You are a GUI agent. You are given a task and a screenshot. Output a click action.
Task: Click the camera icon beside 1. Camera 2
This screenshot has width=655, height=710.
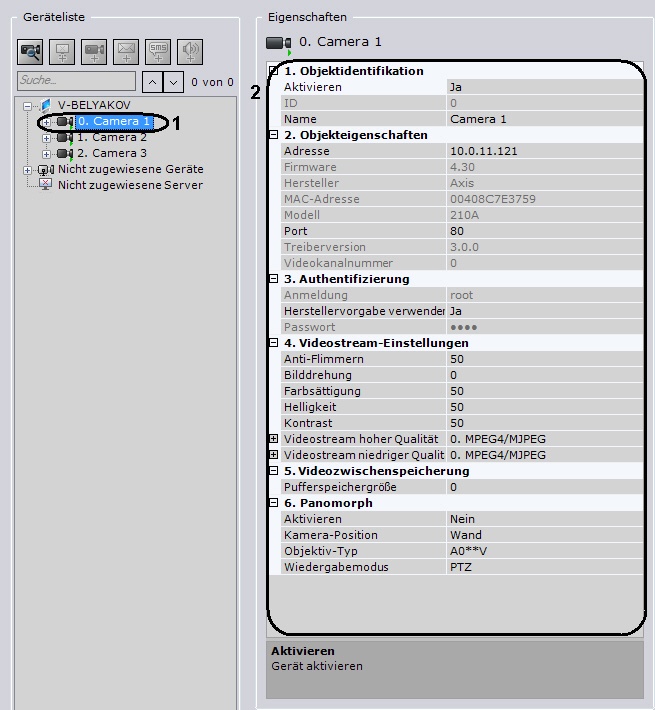(x=65, y=138)
